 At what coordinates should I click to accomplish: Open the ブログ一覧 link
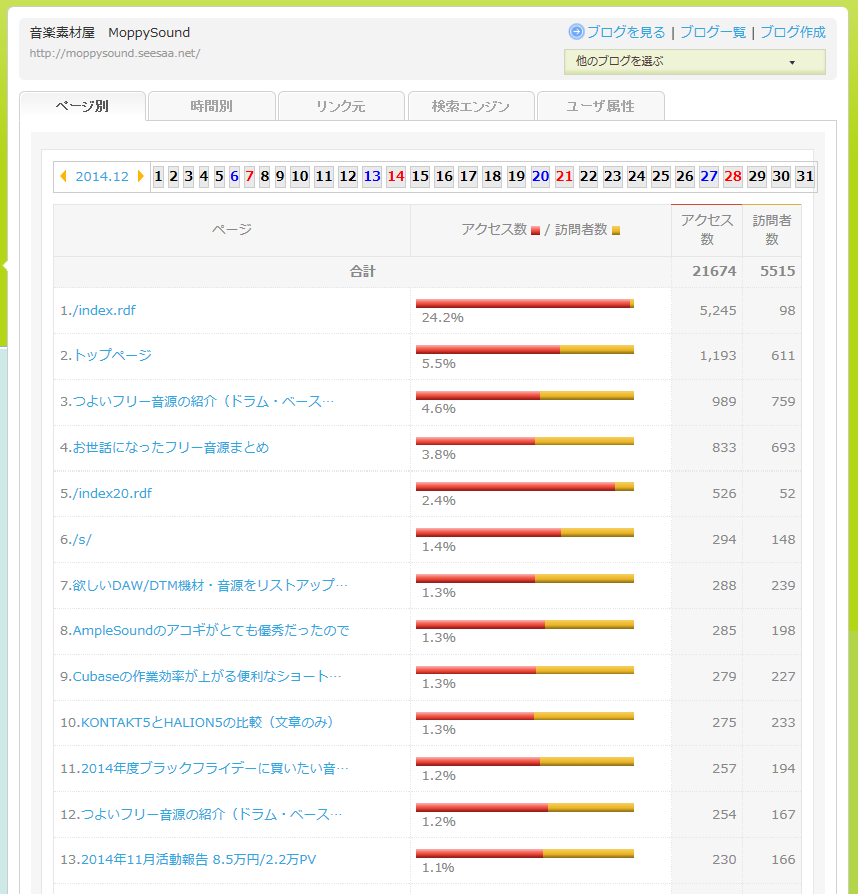click(x=713, y=32)
